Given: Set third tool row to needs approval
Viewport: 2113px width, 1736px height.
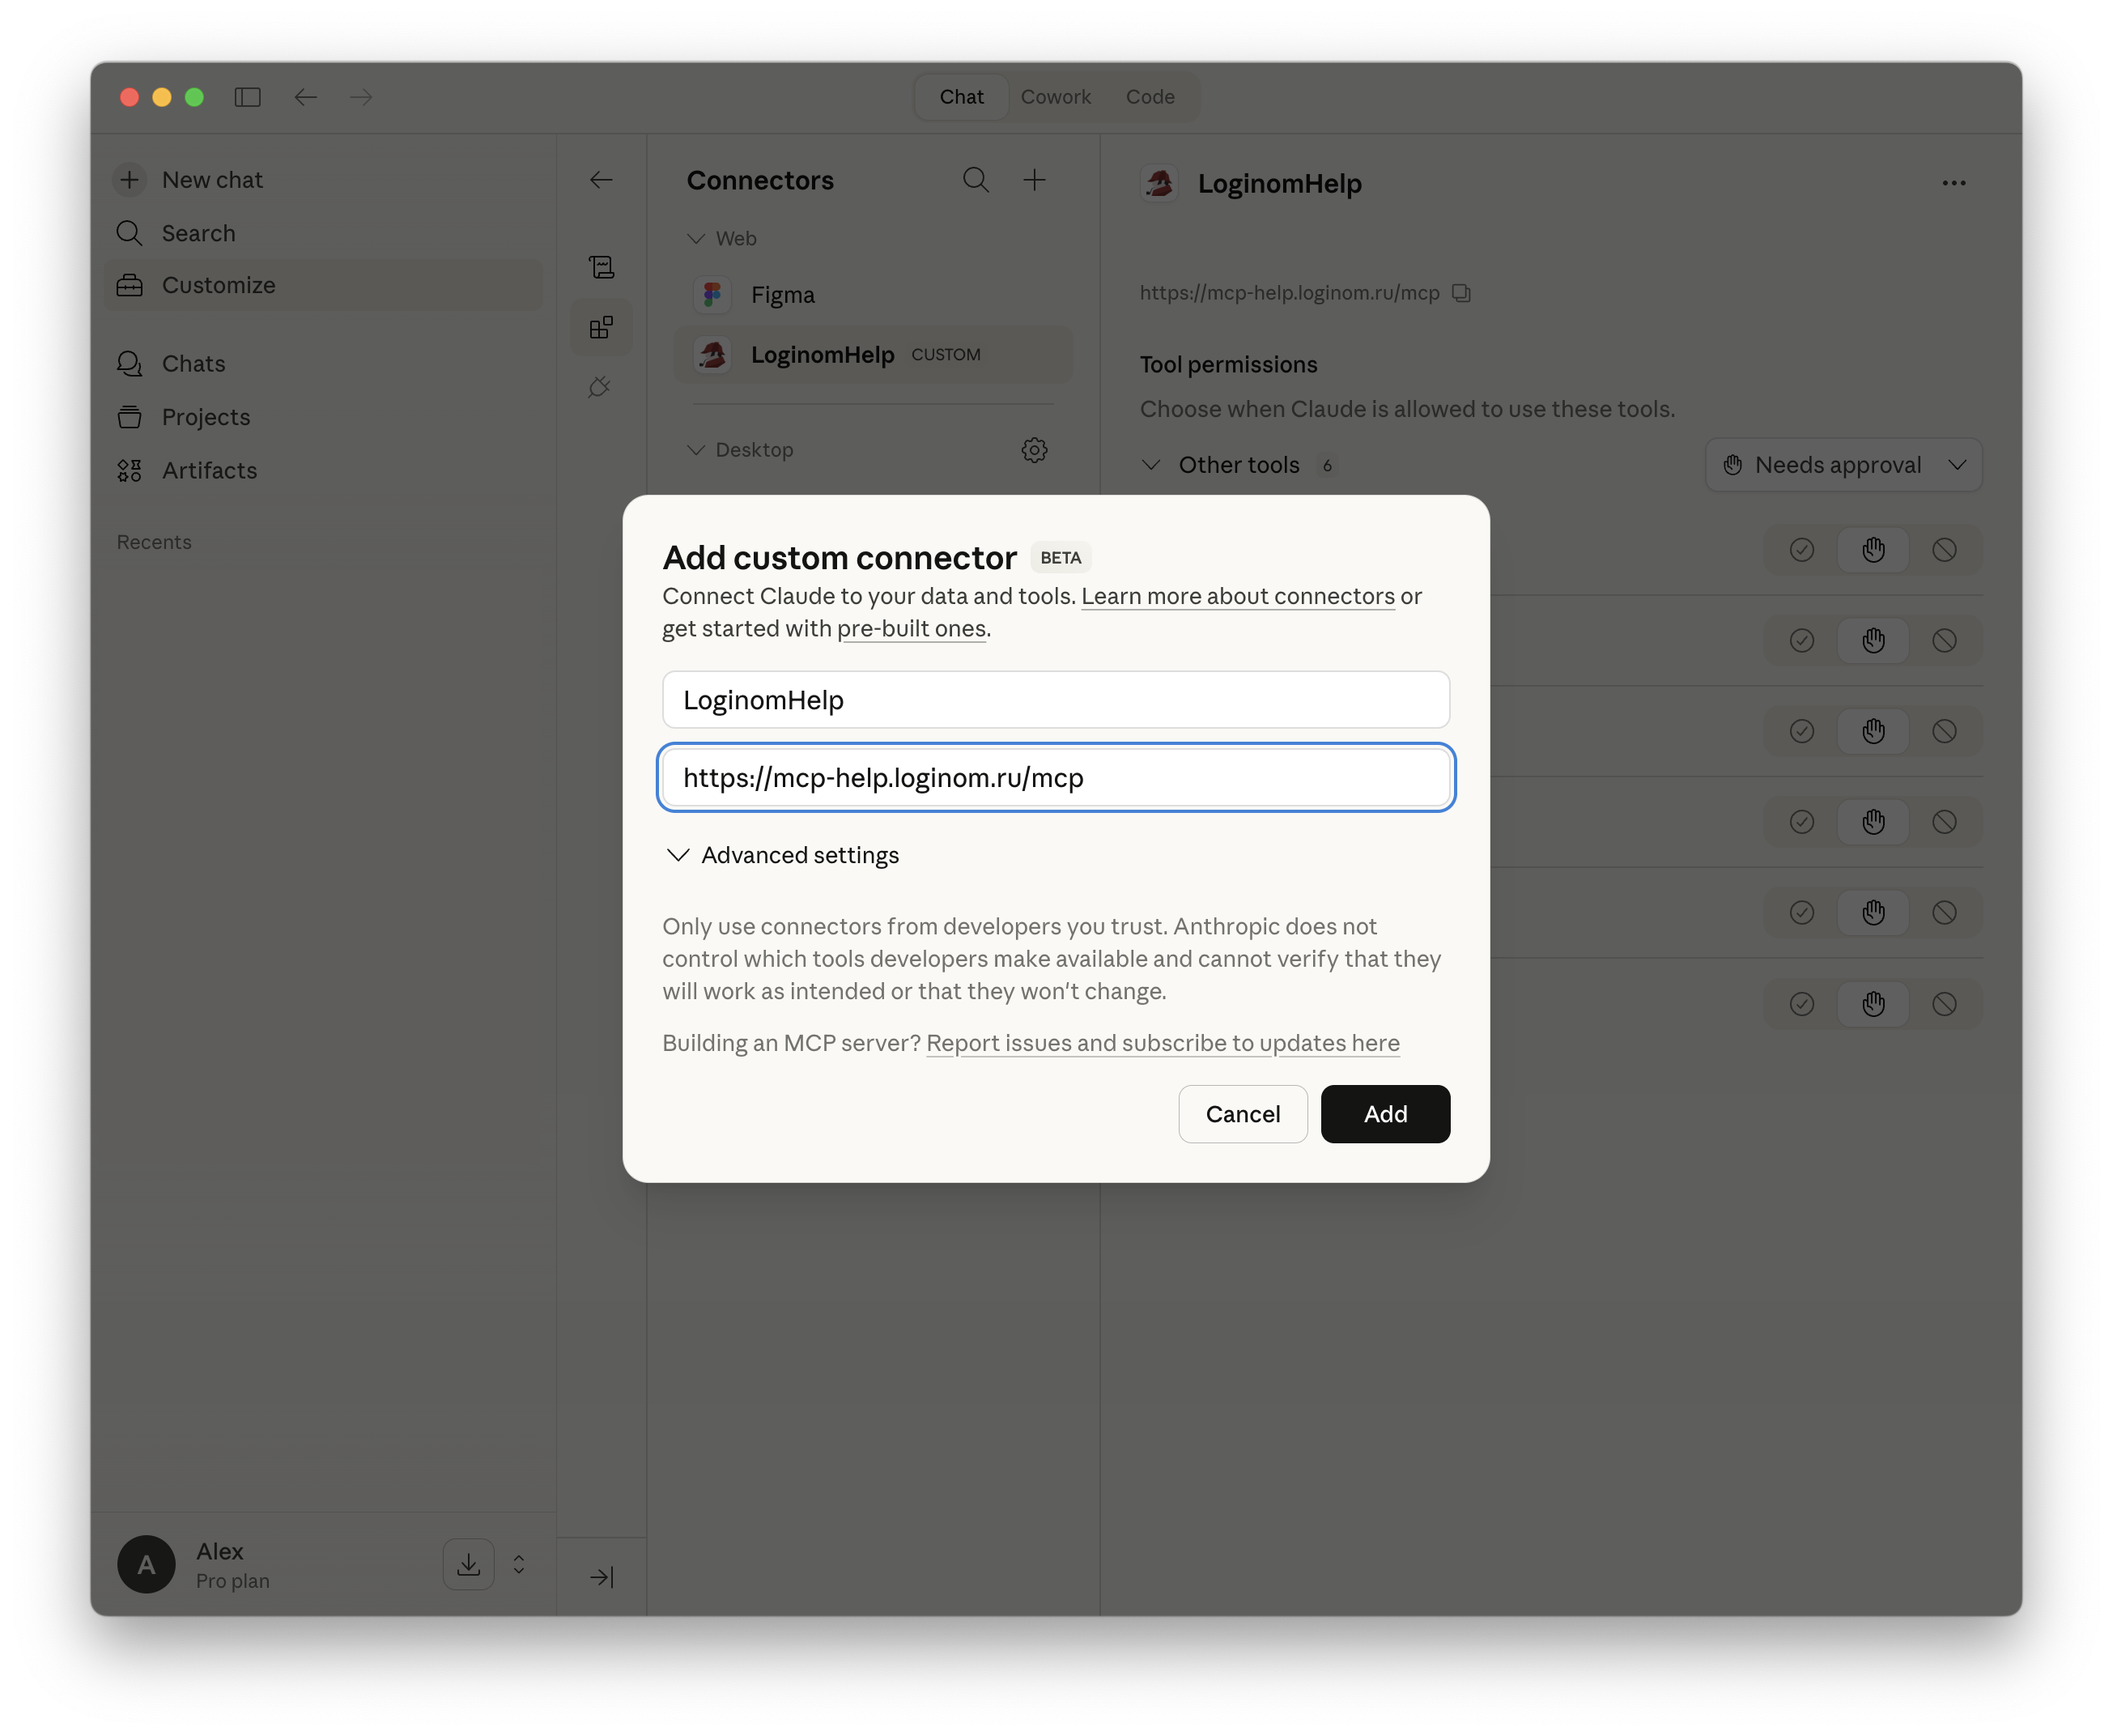Looking at the screenshot, I should pyautogui.click(x=1873, y=732).
